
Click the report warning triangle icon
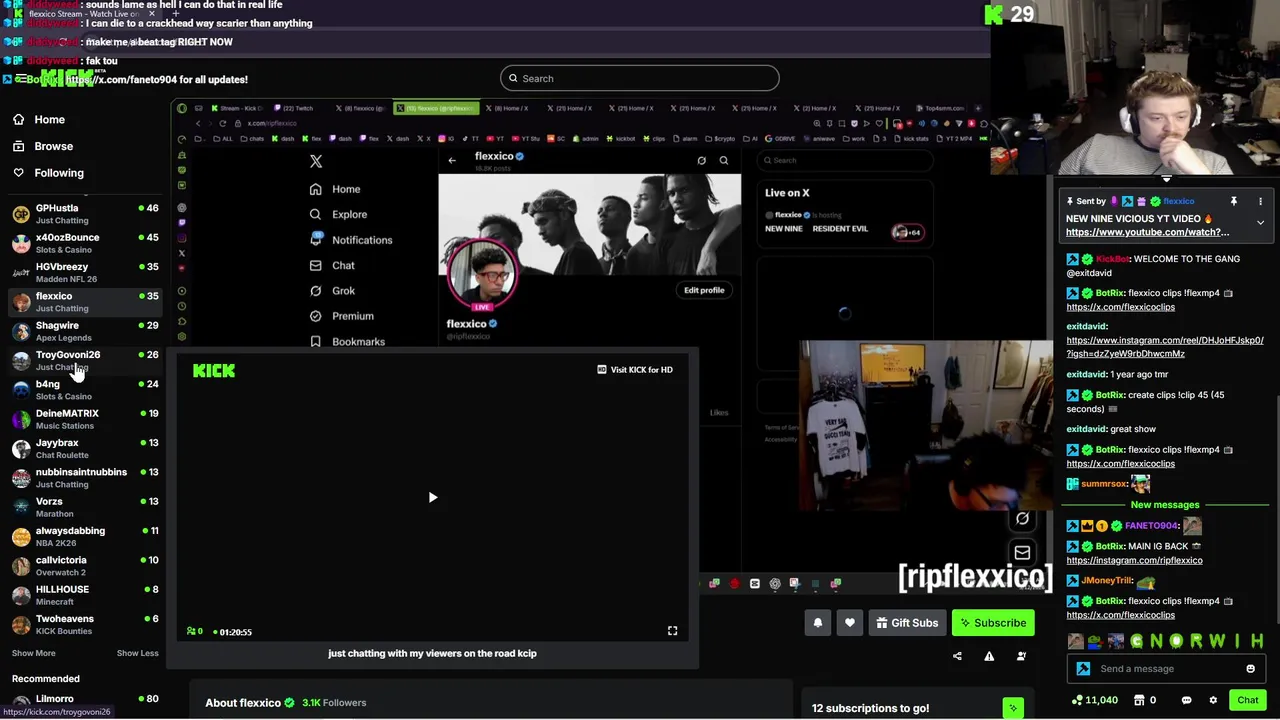pyautogui.click(x=989, y=656)
